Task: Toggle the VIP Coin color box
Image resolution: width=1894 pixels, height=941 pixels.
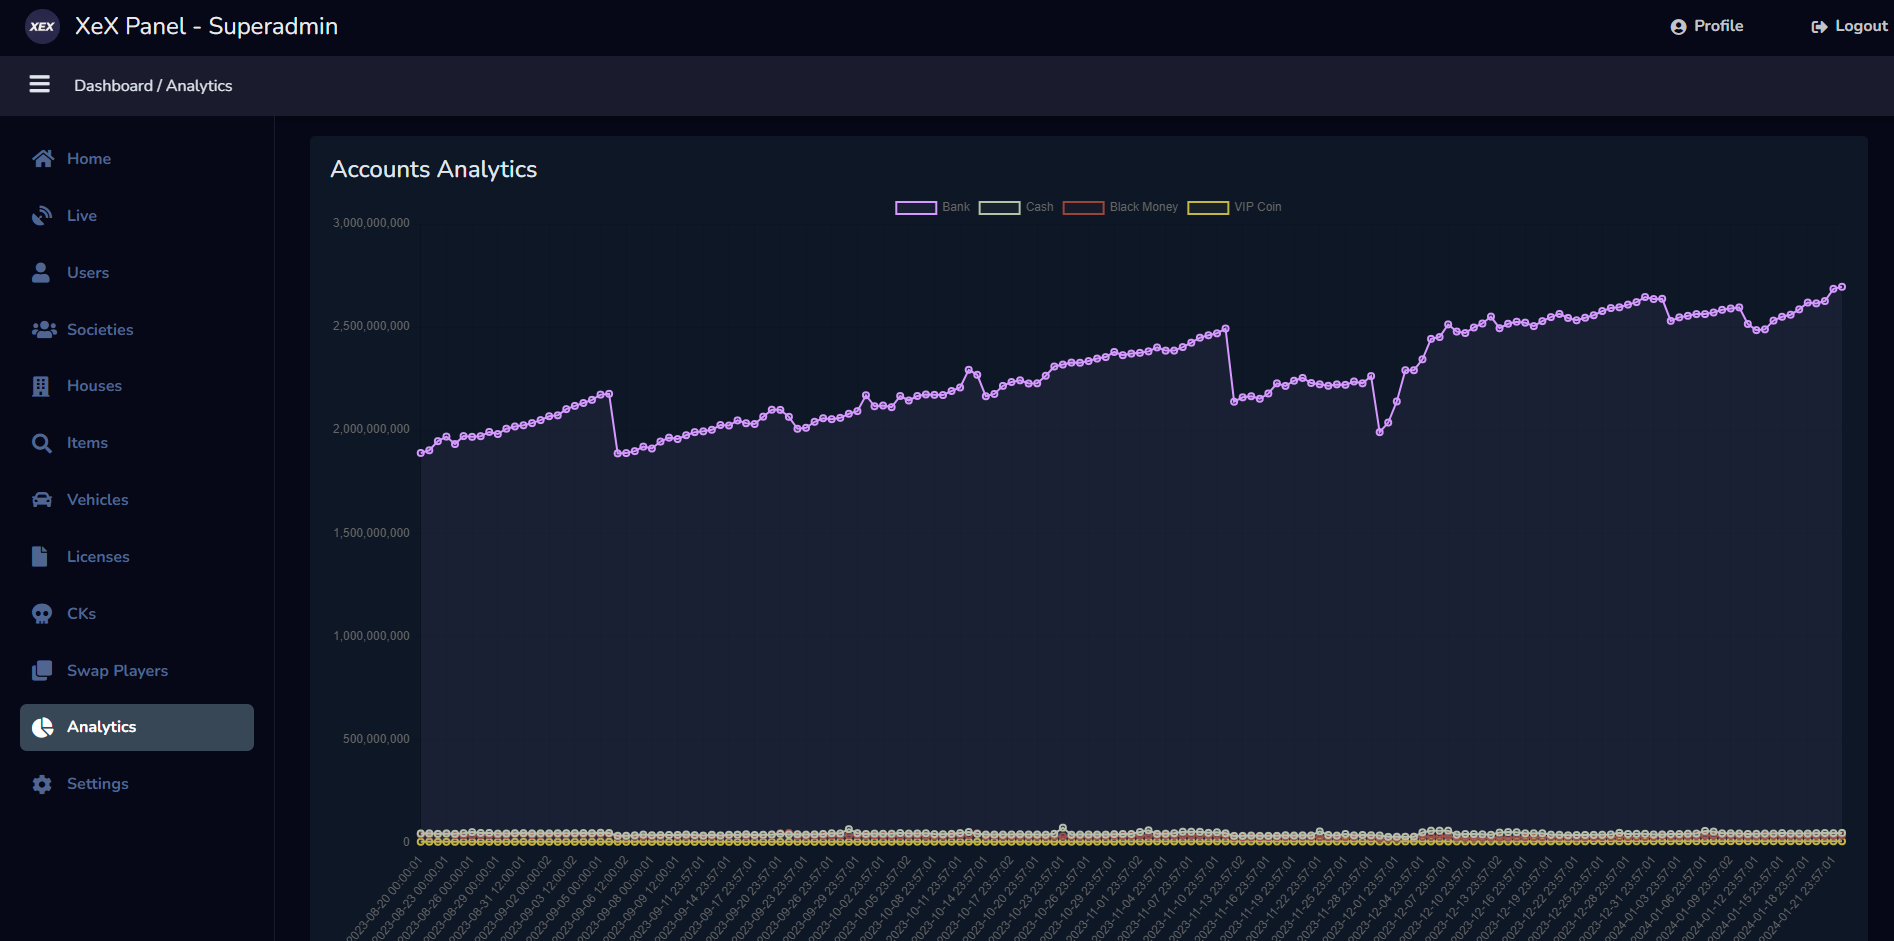Action: point(1207,207)
